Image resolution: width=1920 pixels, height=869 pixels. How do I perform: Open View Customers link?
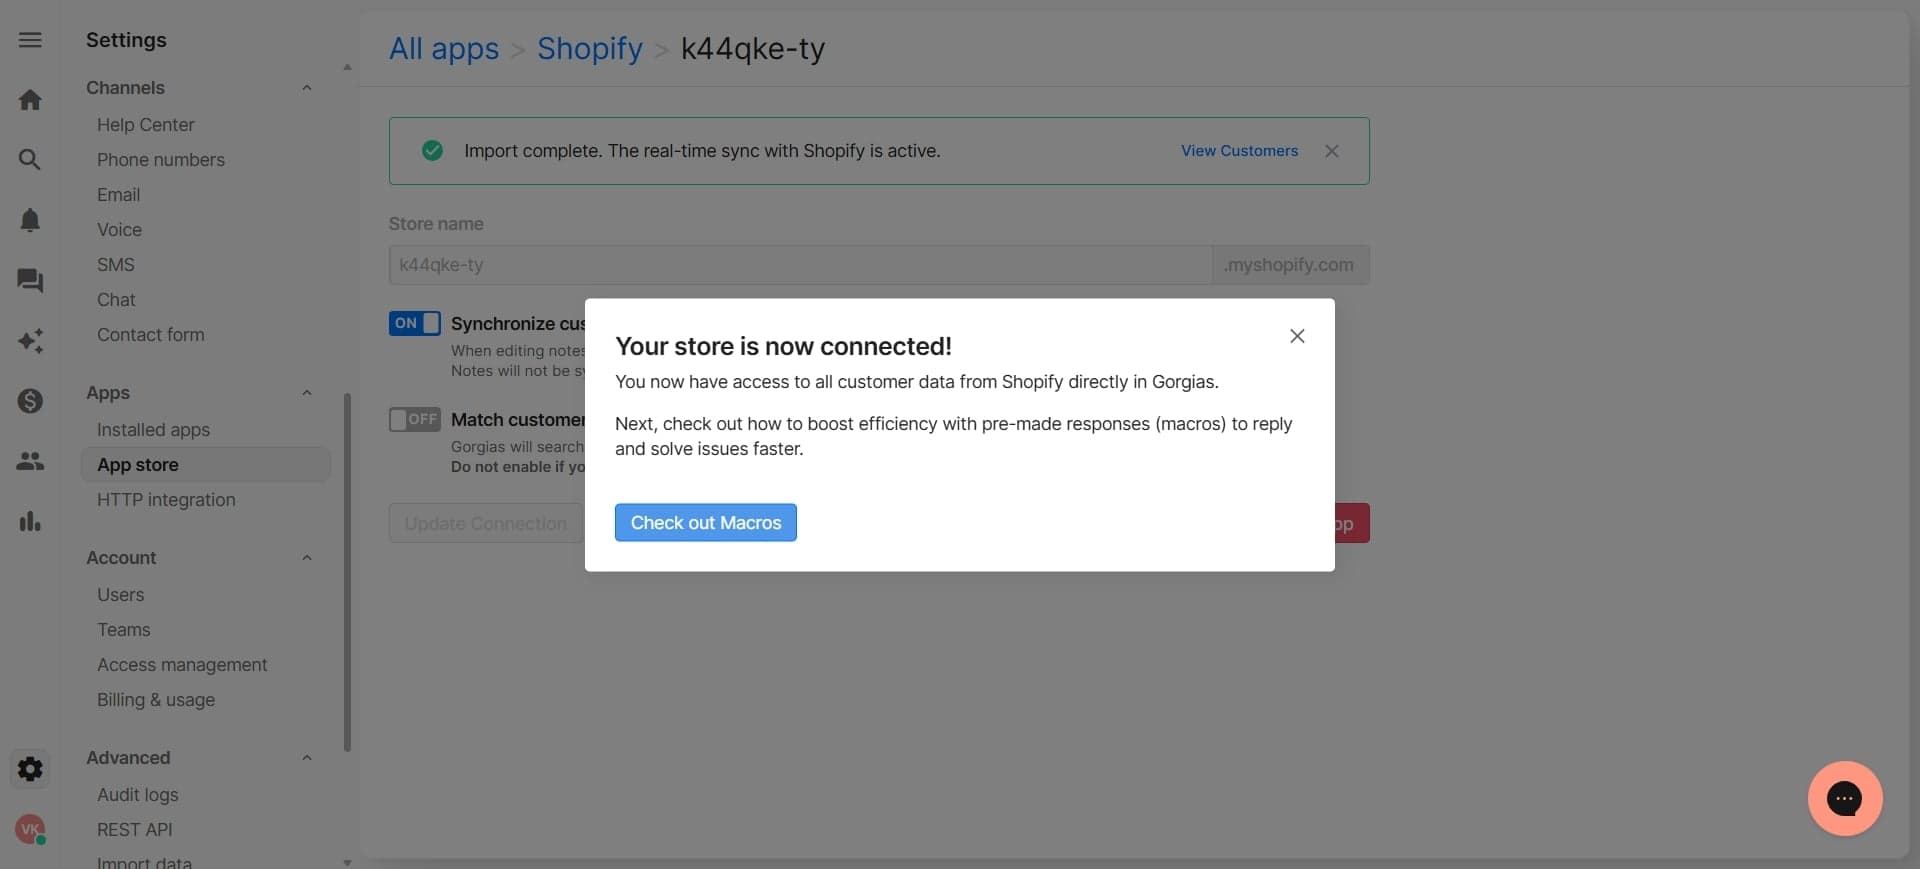click(x=1239, y=151)
